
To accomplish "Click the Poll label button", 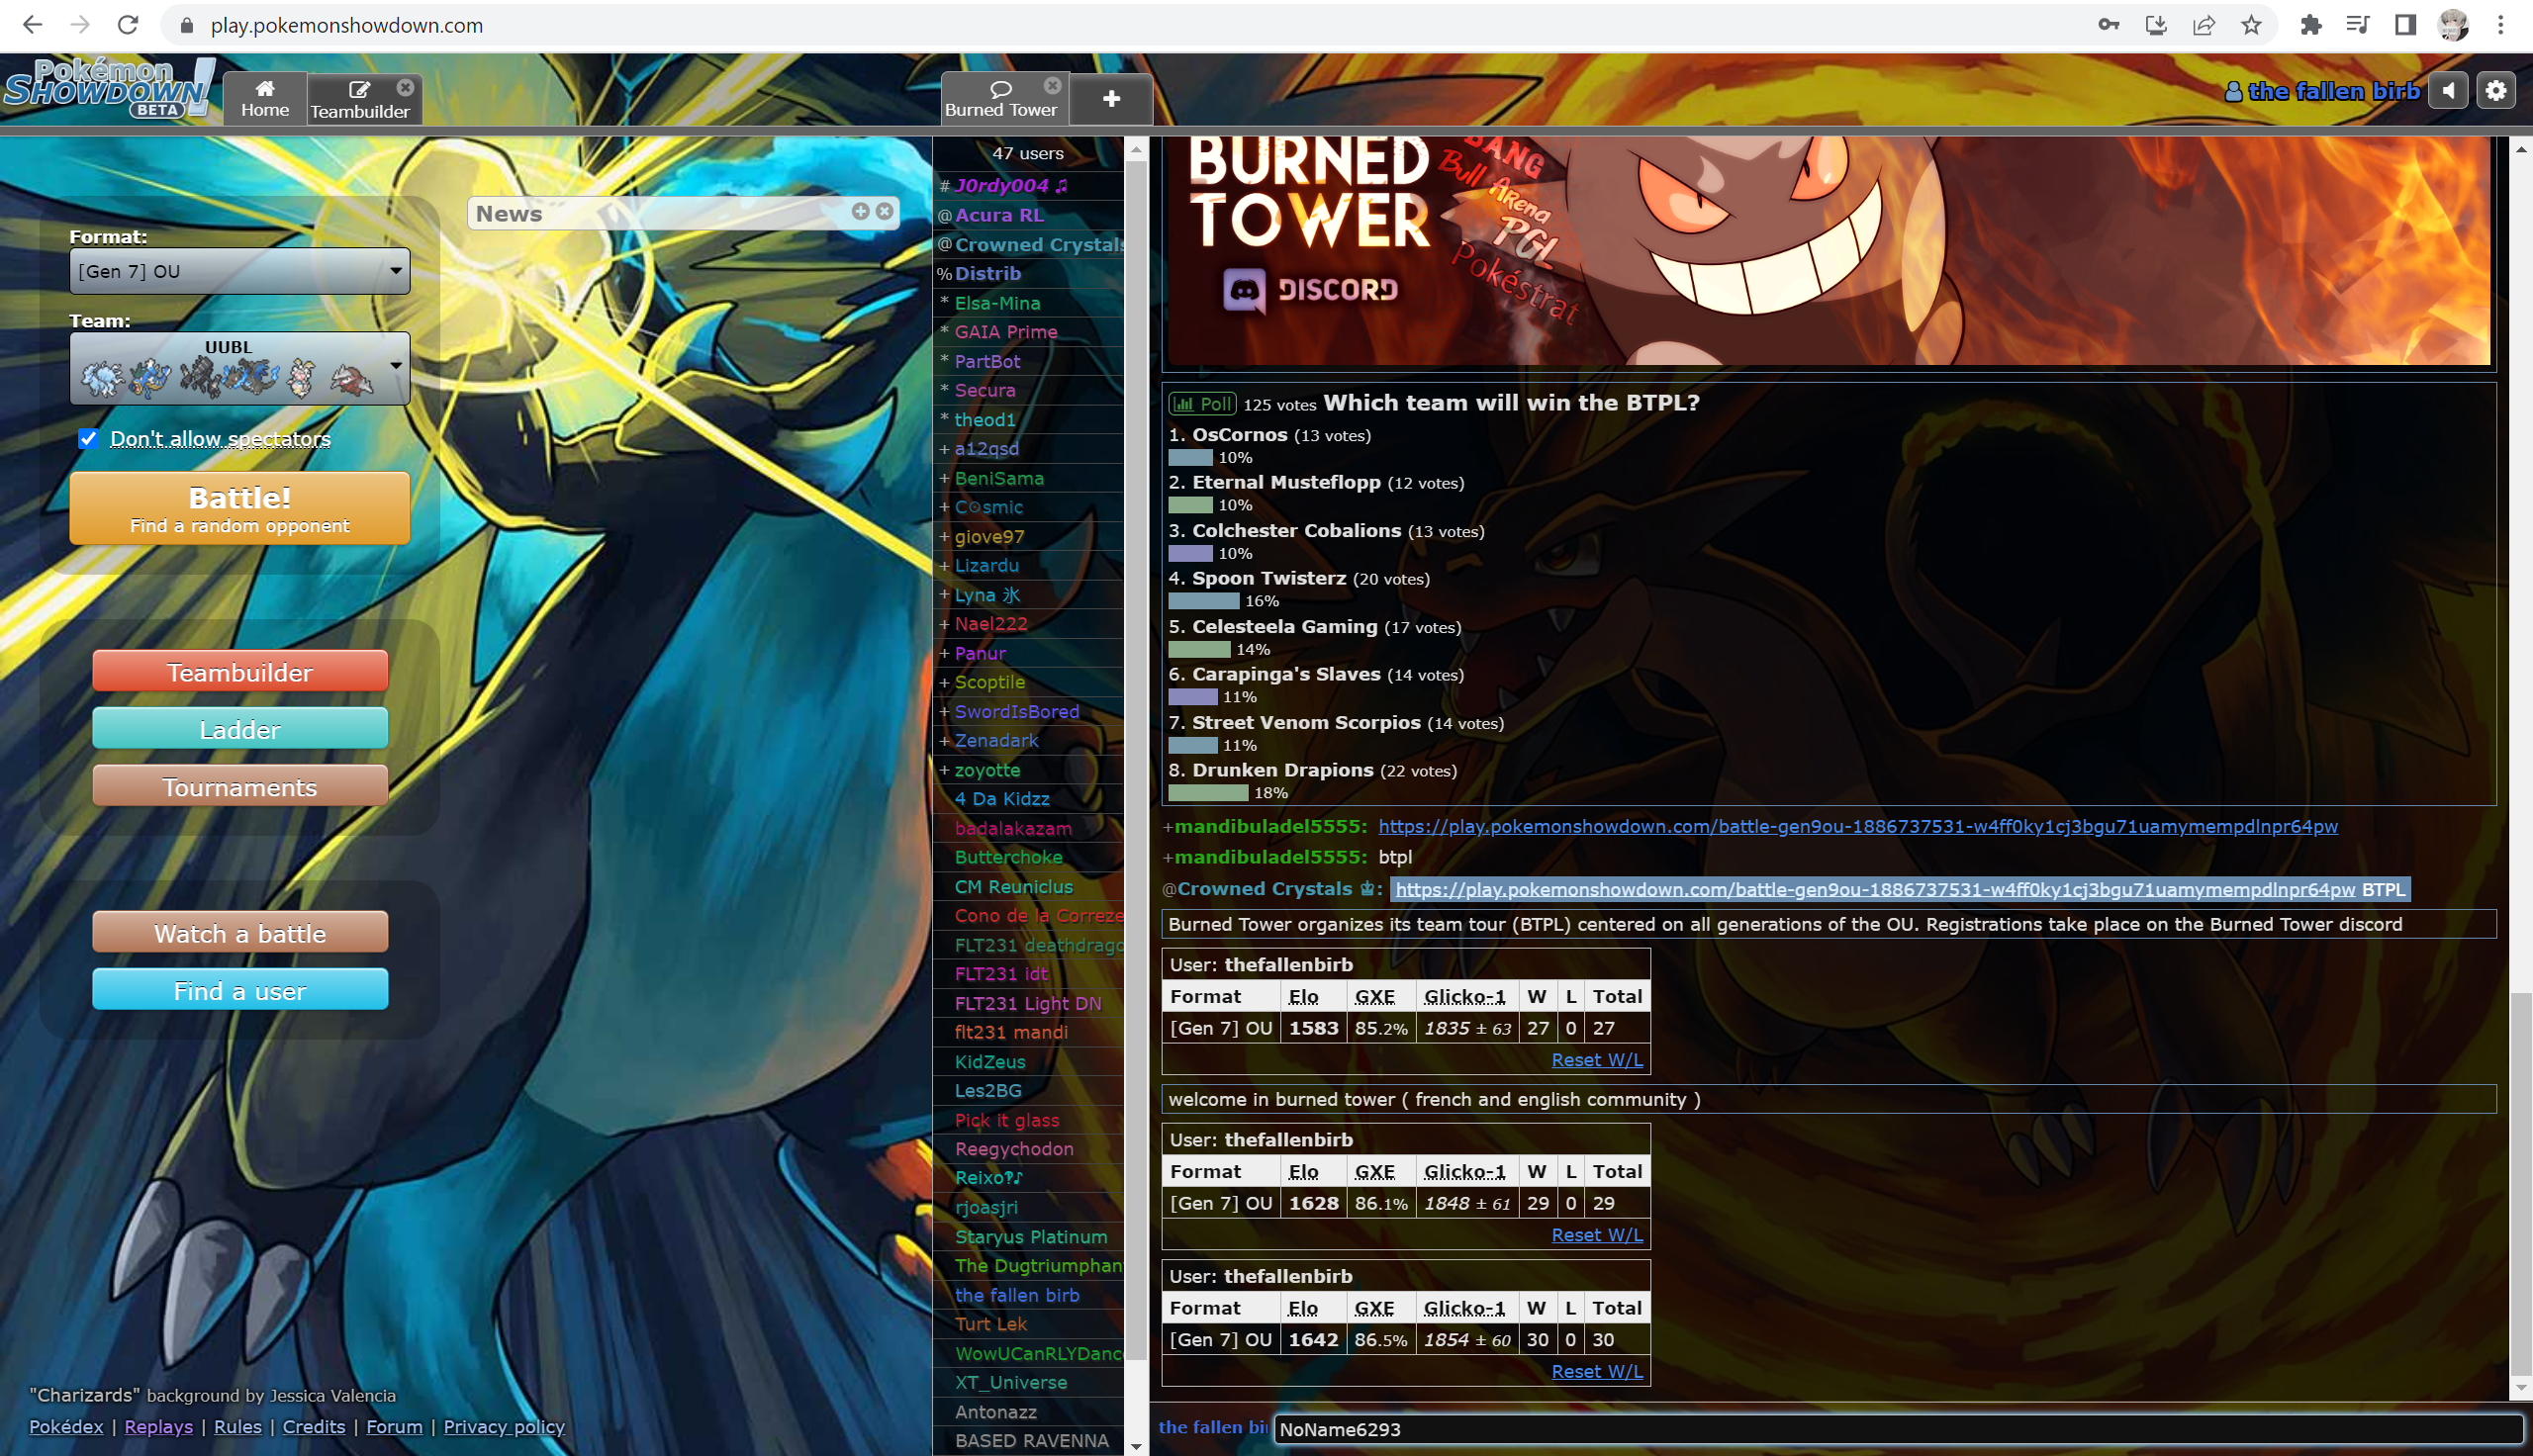I will (1202, 404).
